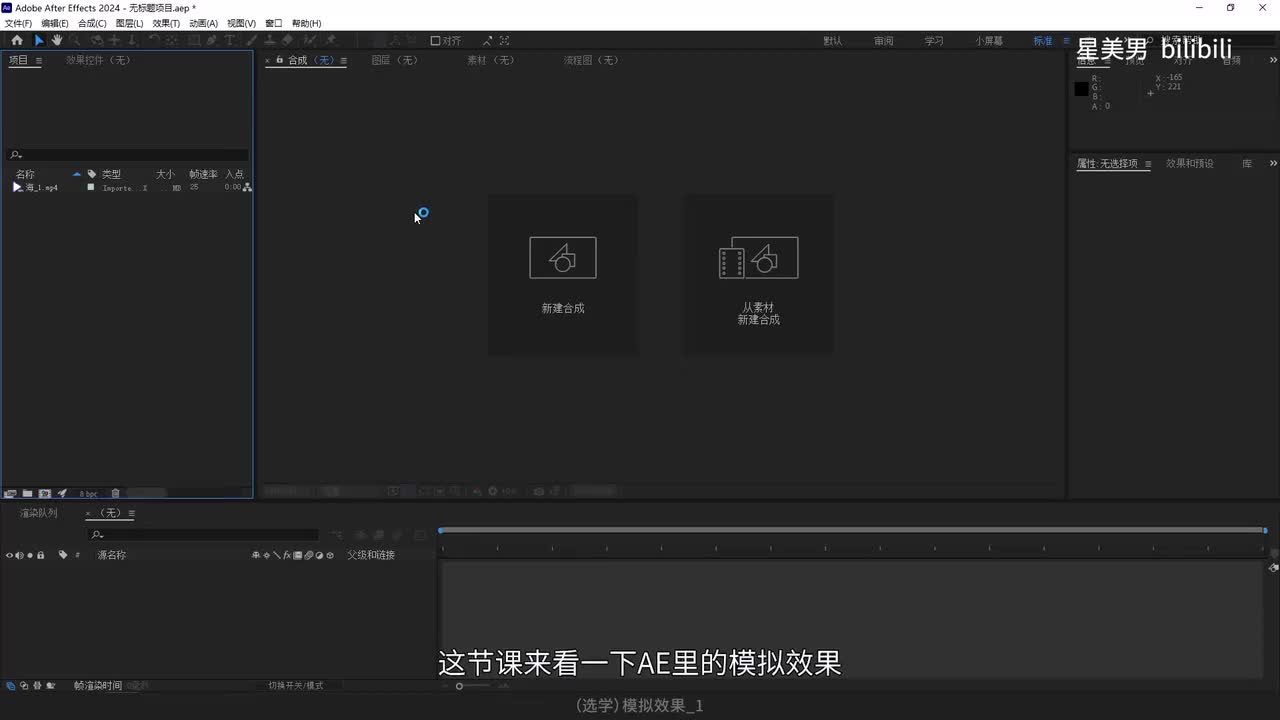Toggle the lock column header
Viewport: 1280px width, 720px height.
[41, 555]
